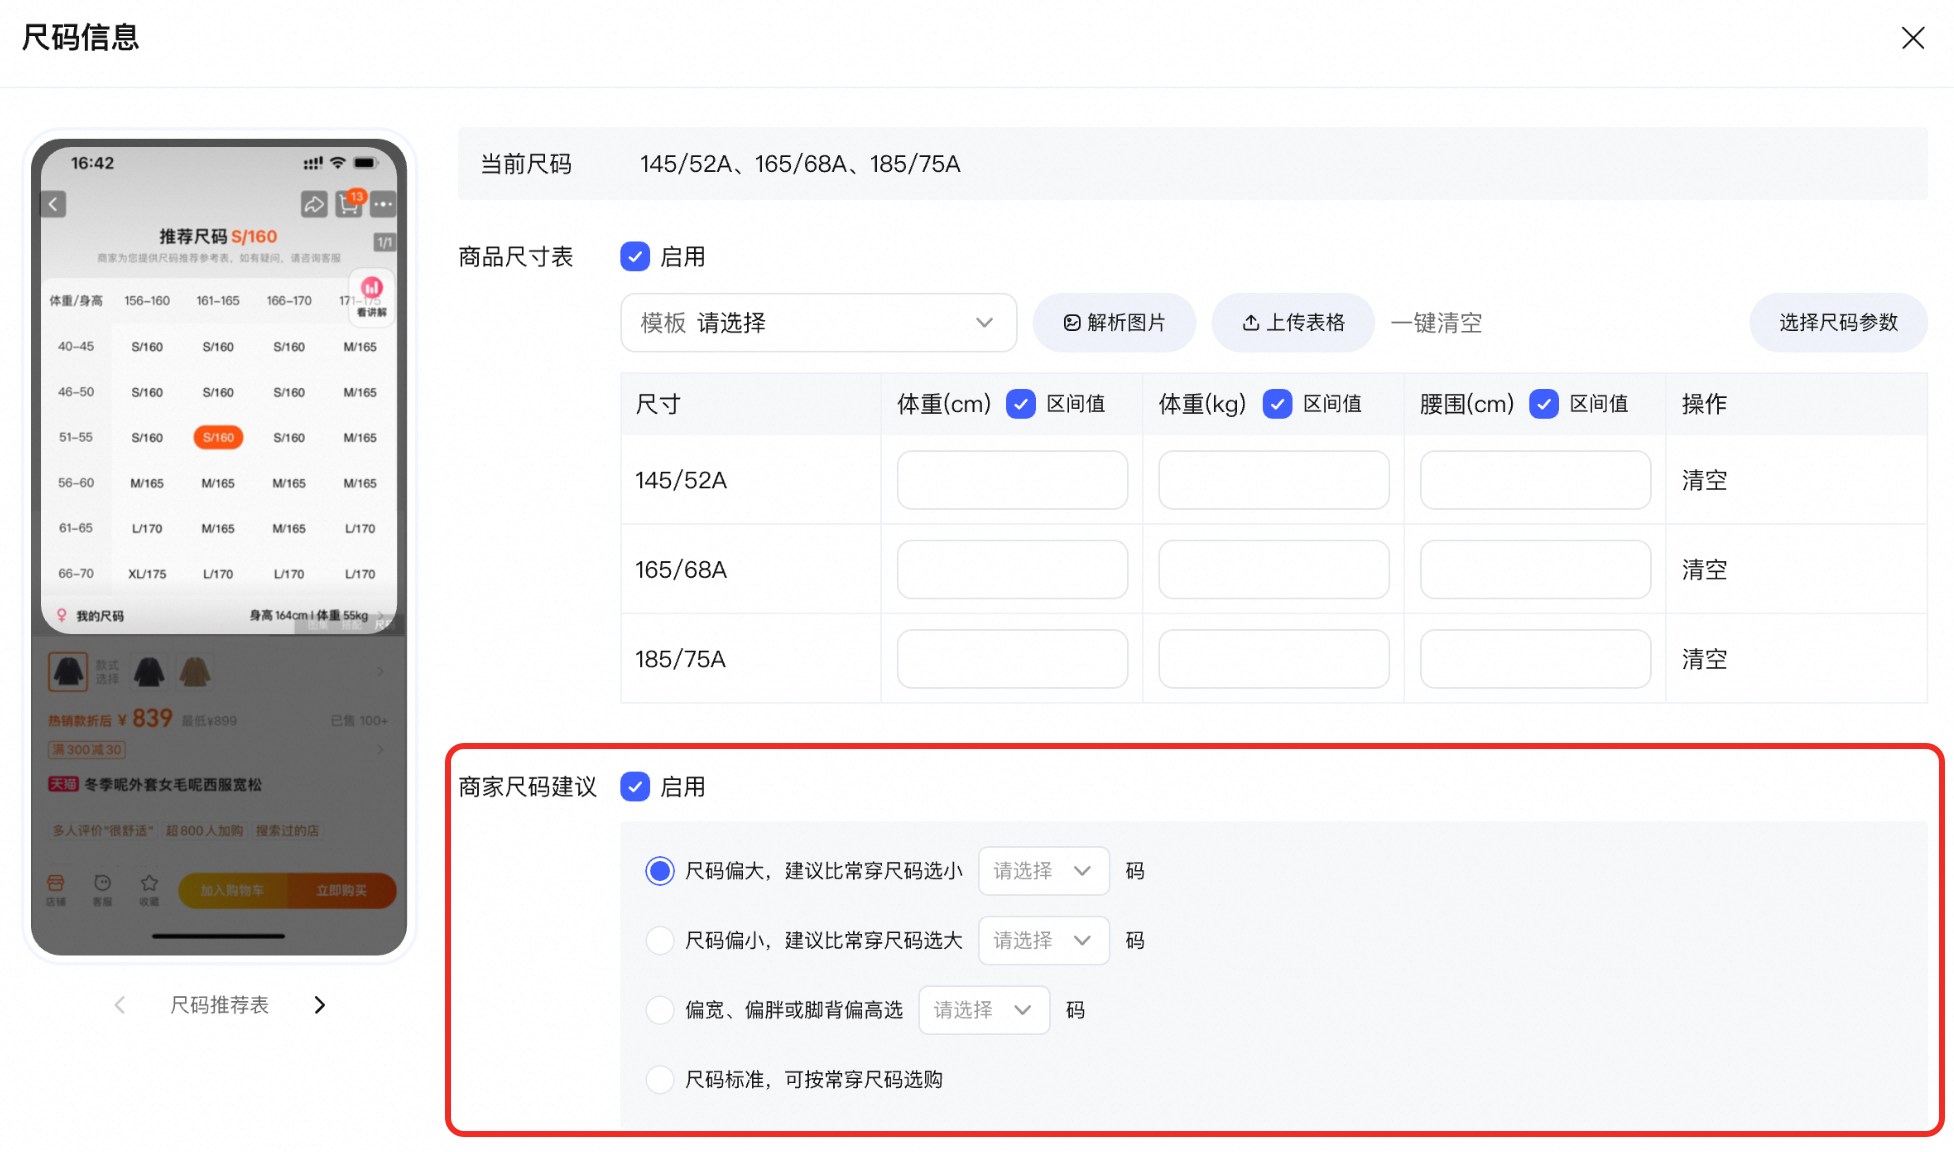This screenshot has height=1152, width=1954.
Task: Click 腰围(cm) input for 185/75A
Action: [1535, 659]
